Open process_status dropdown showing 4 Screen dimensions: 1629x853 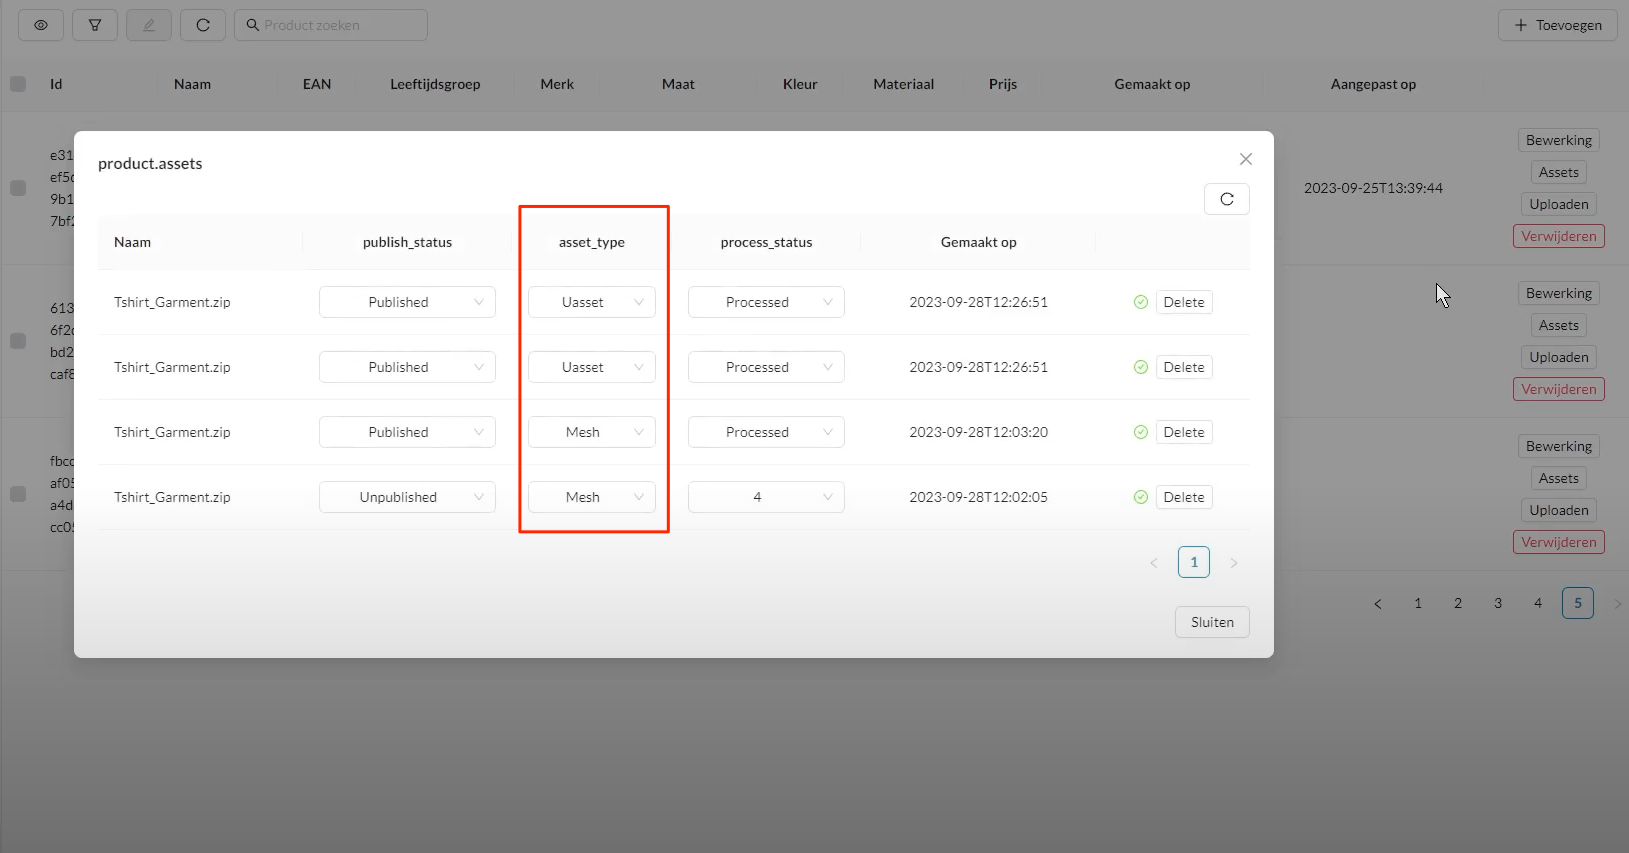click(766, 497)
